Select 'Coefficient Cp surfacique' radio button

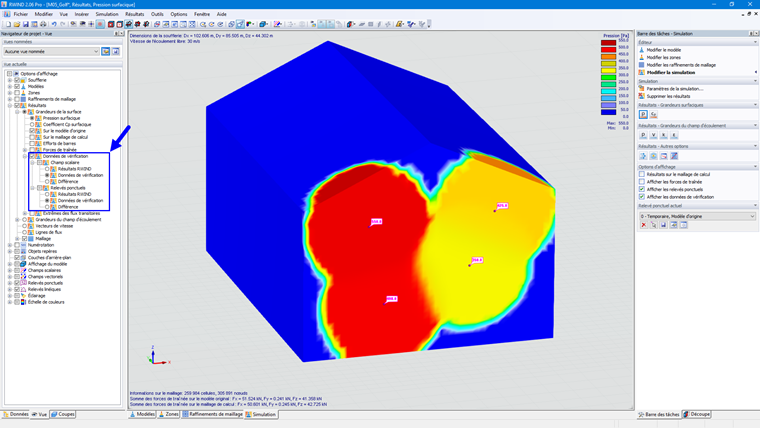pyautogui.click(x=32, y=125)
